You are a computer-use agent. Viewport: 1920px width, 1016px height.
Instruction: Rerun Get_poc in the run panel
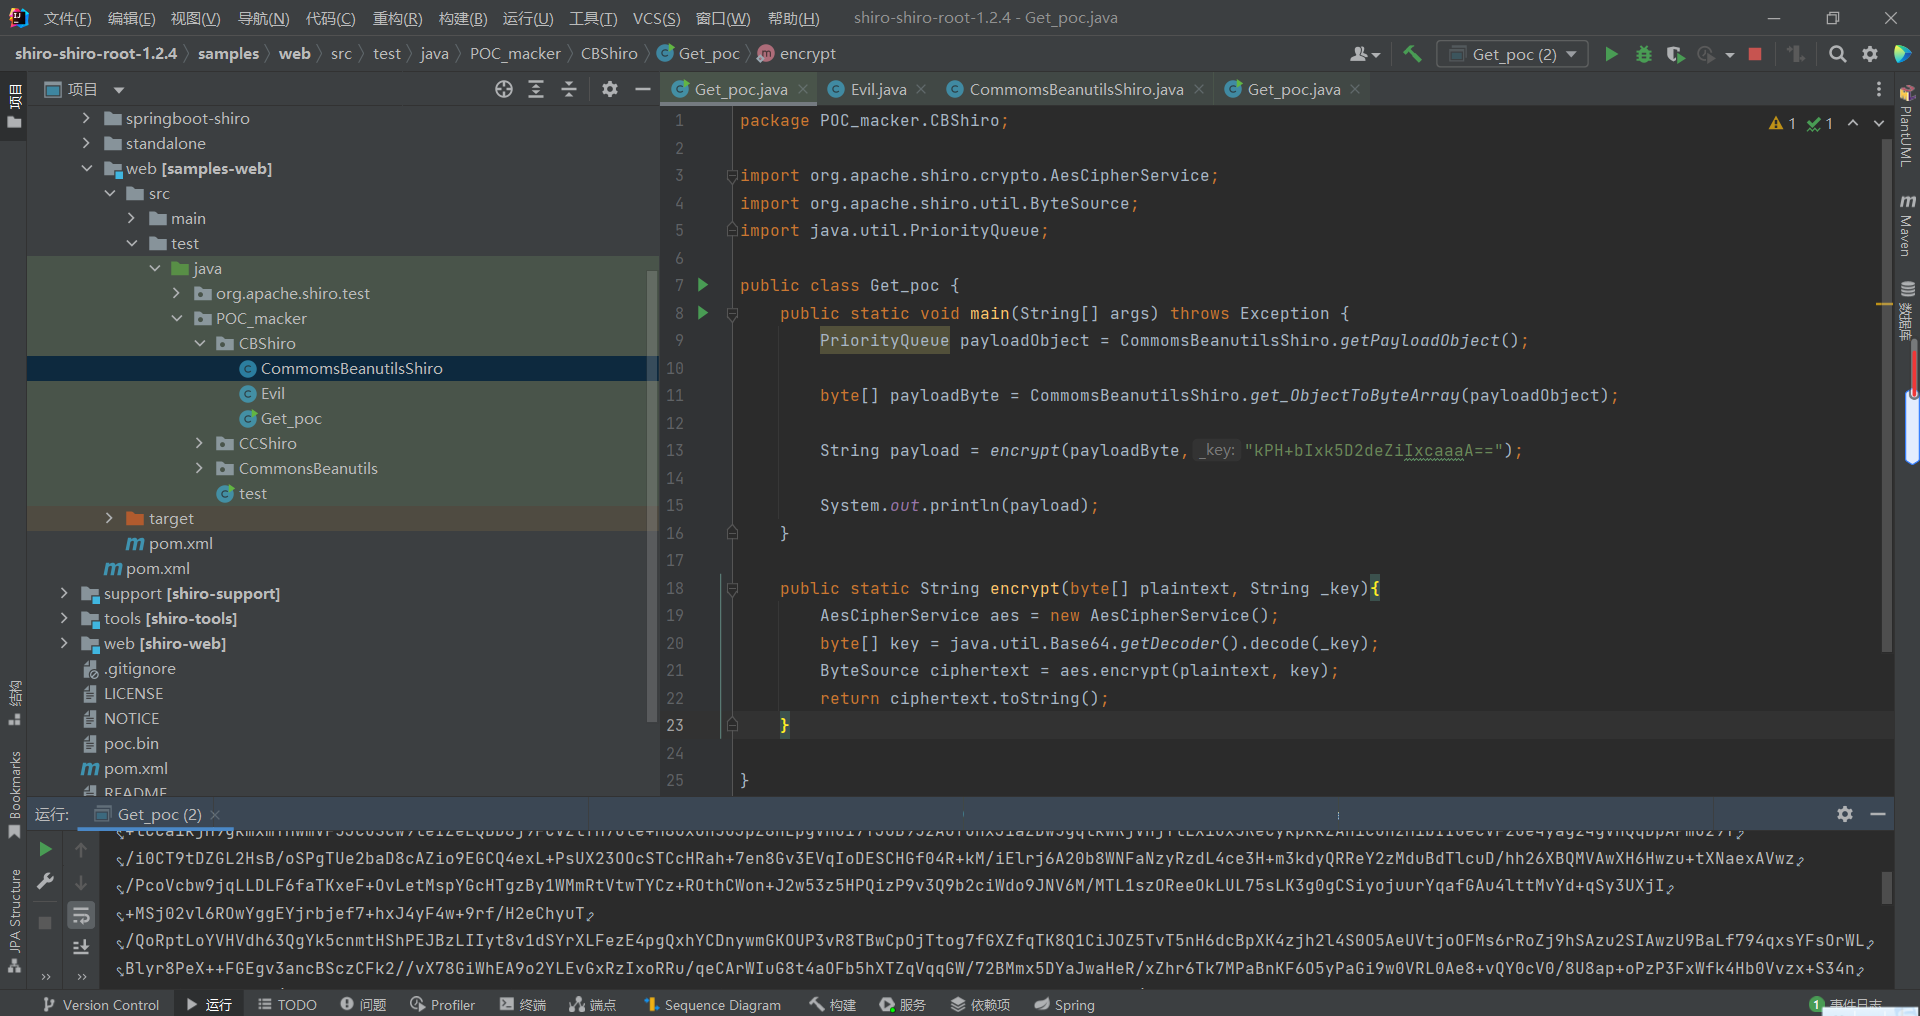45,849
